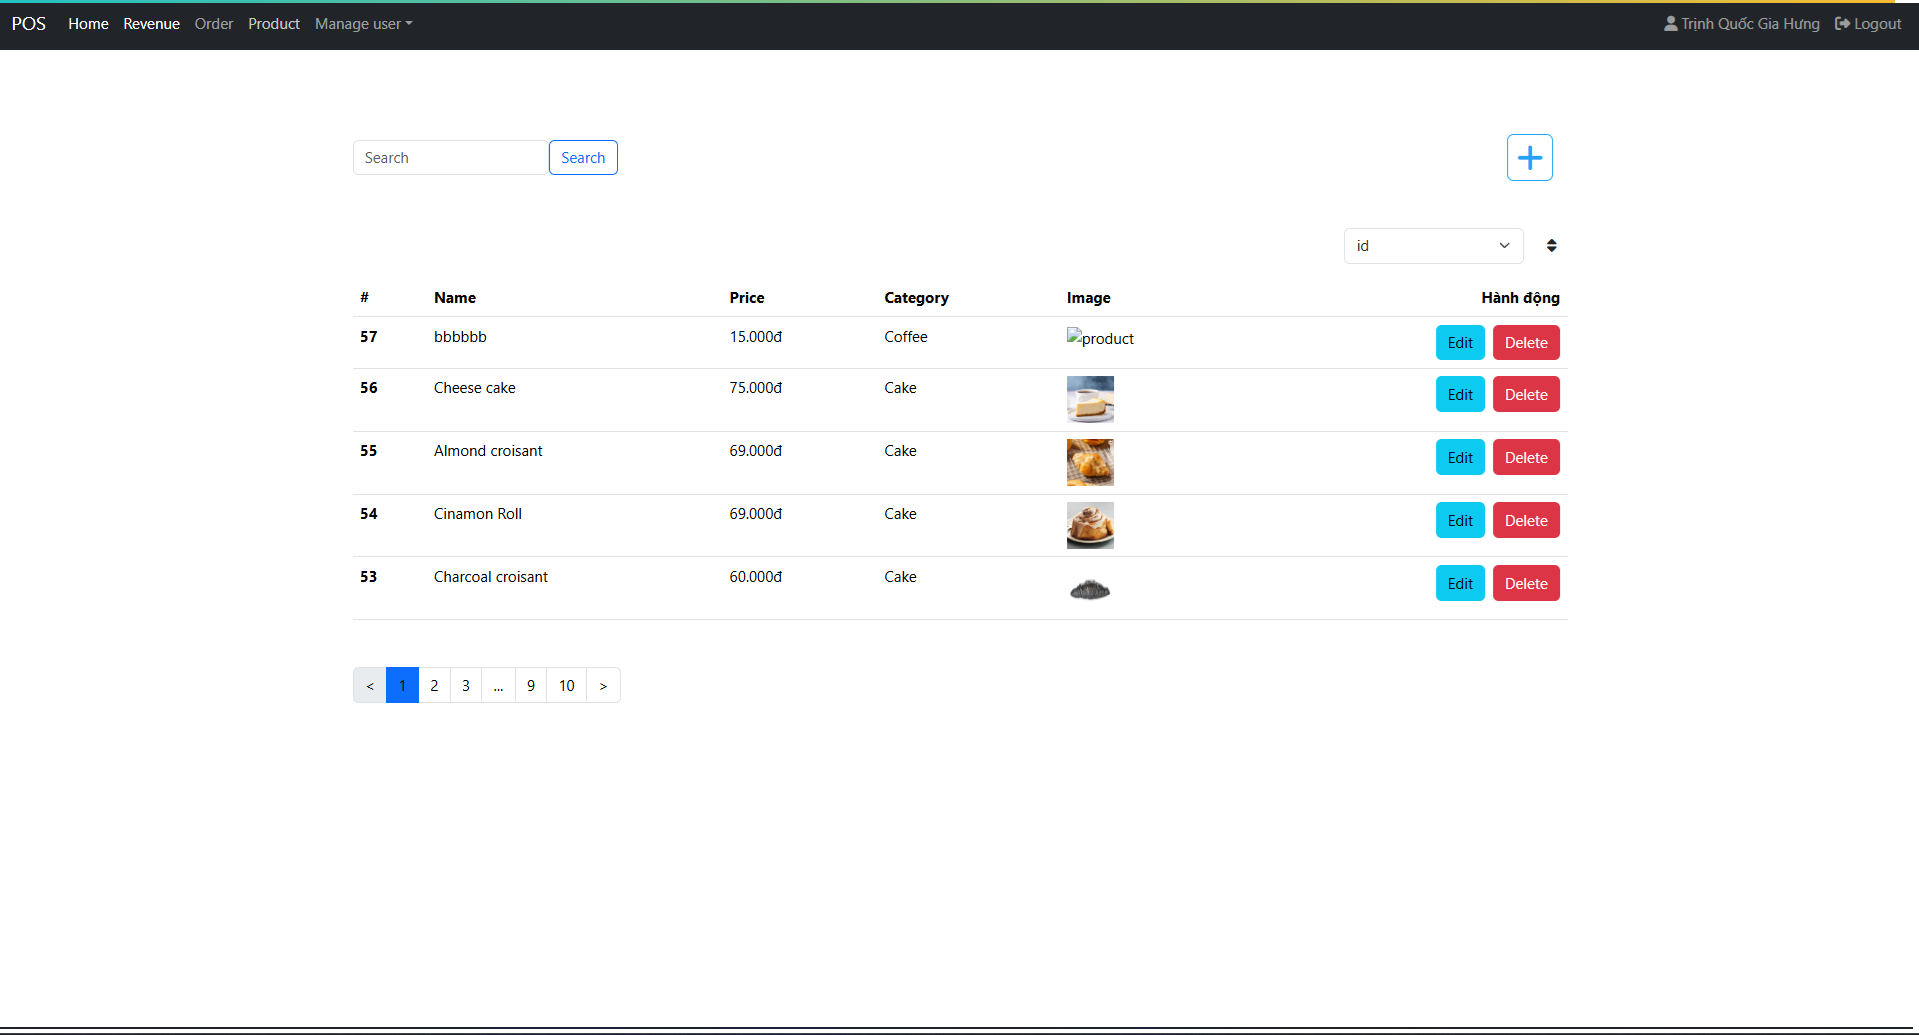Delete the Charcoal croisant product
1919x1035 pixels.
(x=1525, y=584)
